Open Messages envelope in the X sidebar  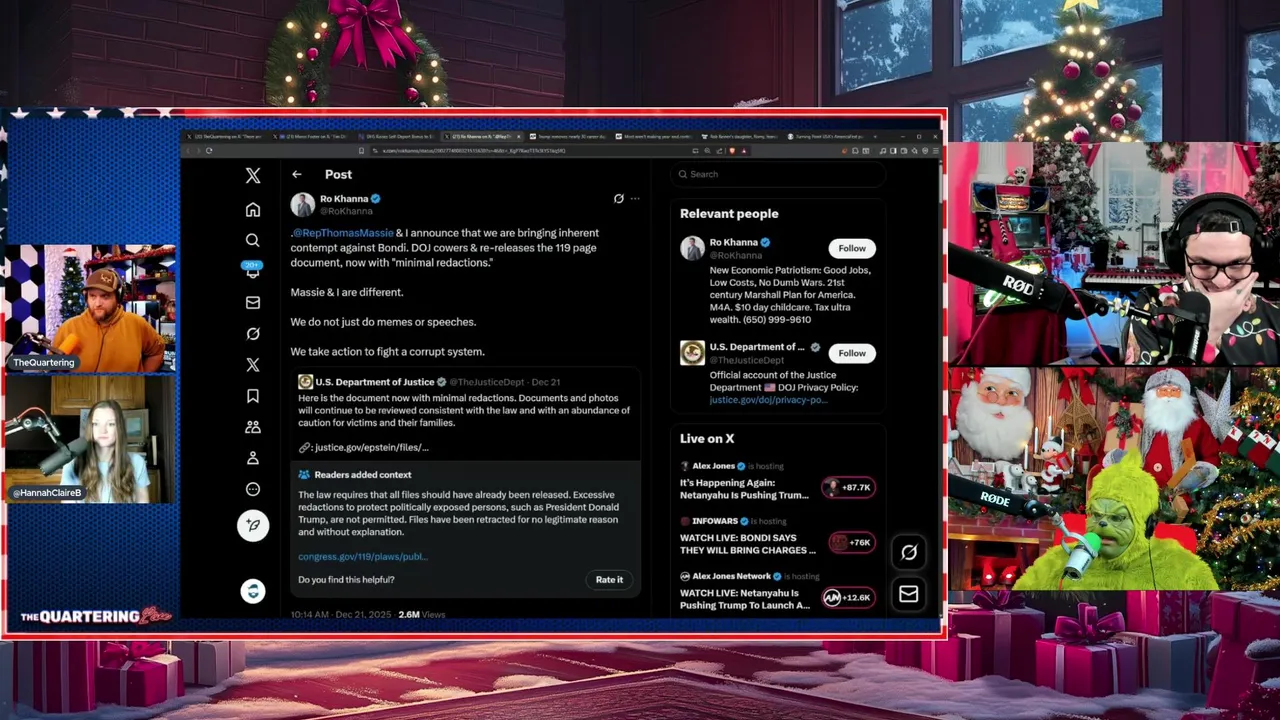pos(253,303)
